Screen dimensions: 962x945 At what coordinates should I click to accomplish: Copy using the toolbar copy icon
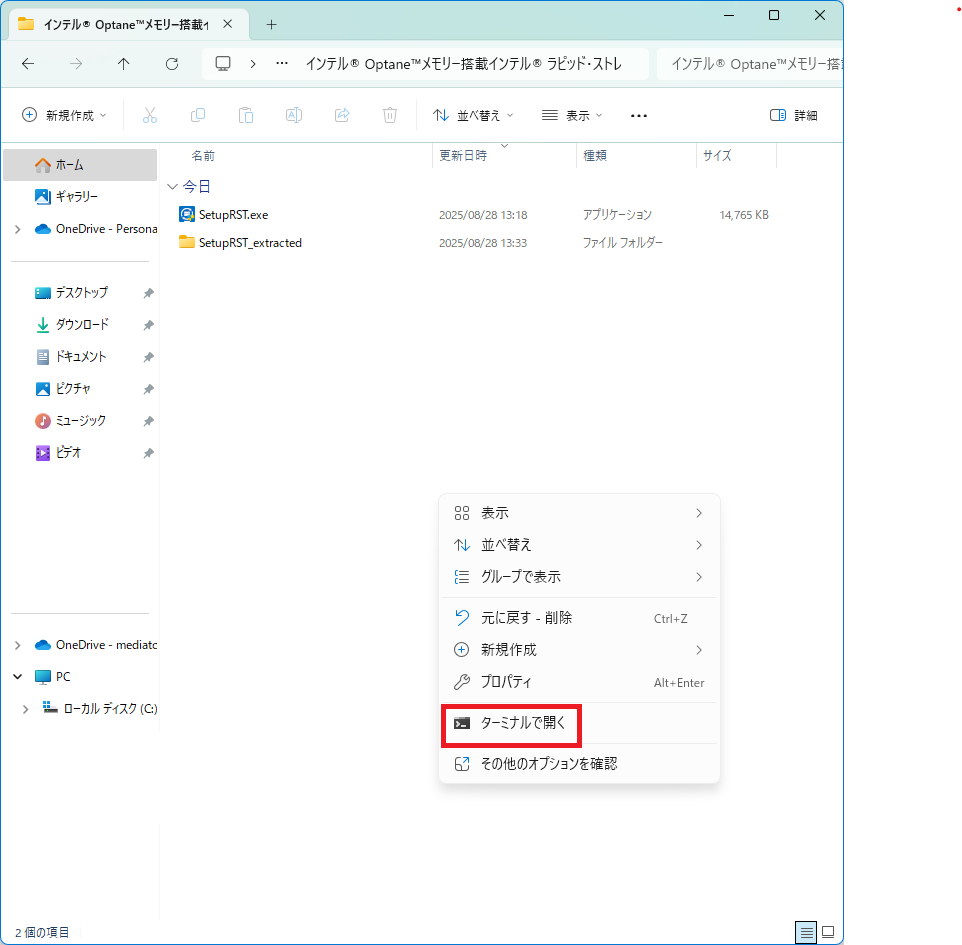click(198, 115)
